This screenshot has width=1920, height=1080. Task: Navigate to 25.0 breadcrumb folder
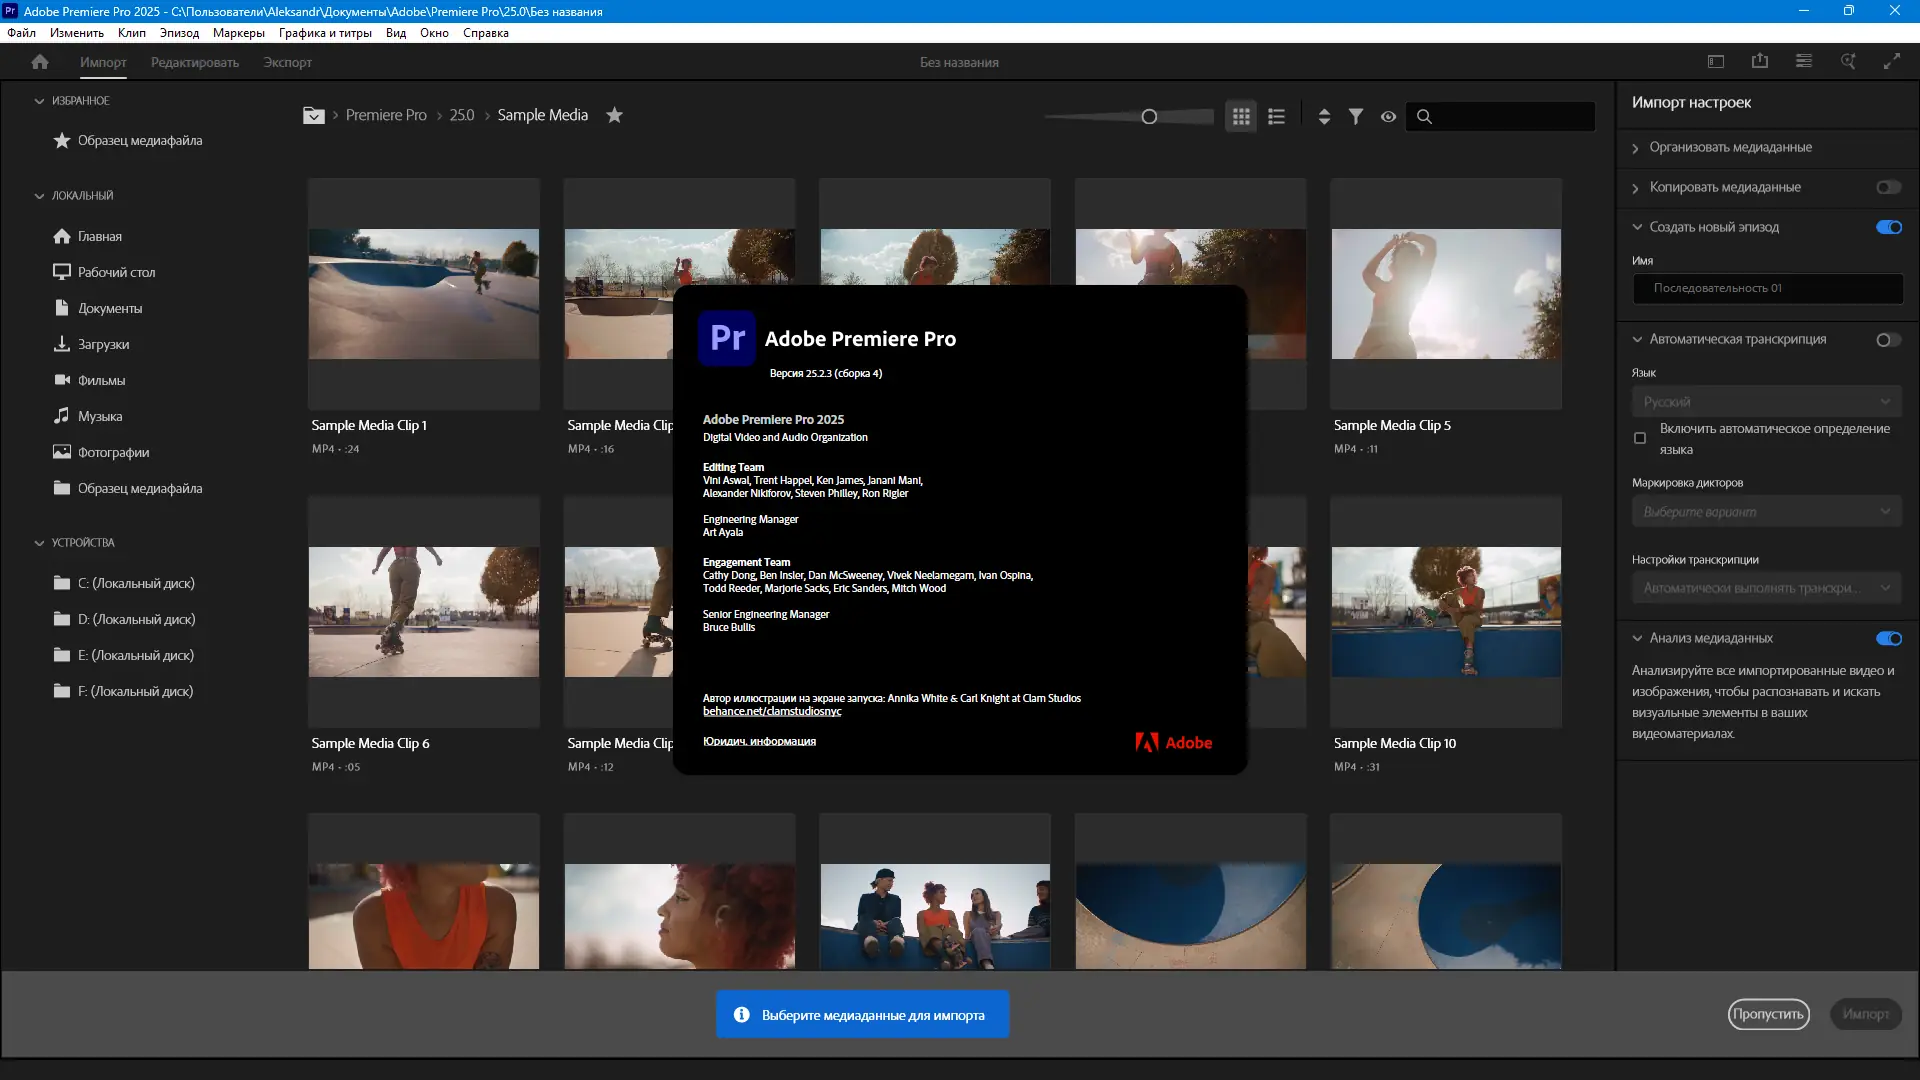462,115
